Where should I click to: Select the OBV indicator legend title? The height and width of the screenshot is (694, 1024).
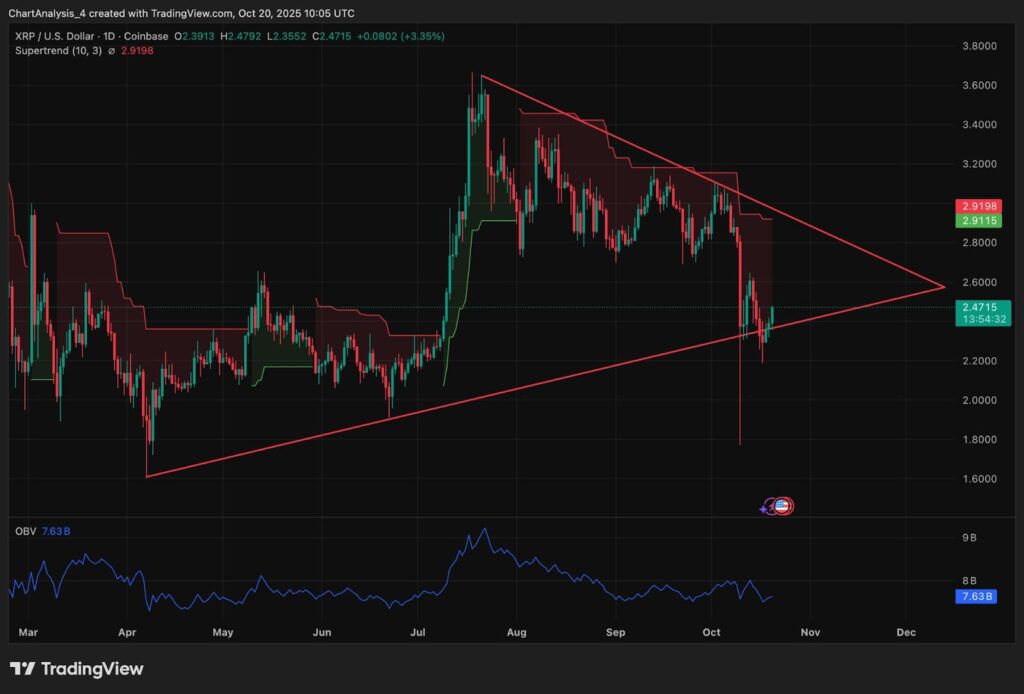click(x=23, y=532)
